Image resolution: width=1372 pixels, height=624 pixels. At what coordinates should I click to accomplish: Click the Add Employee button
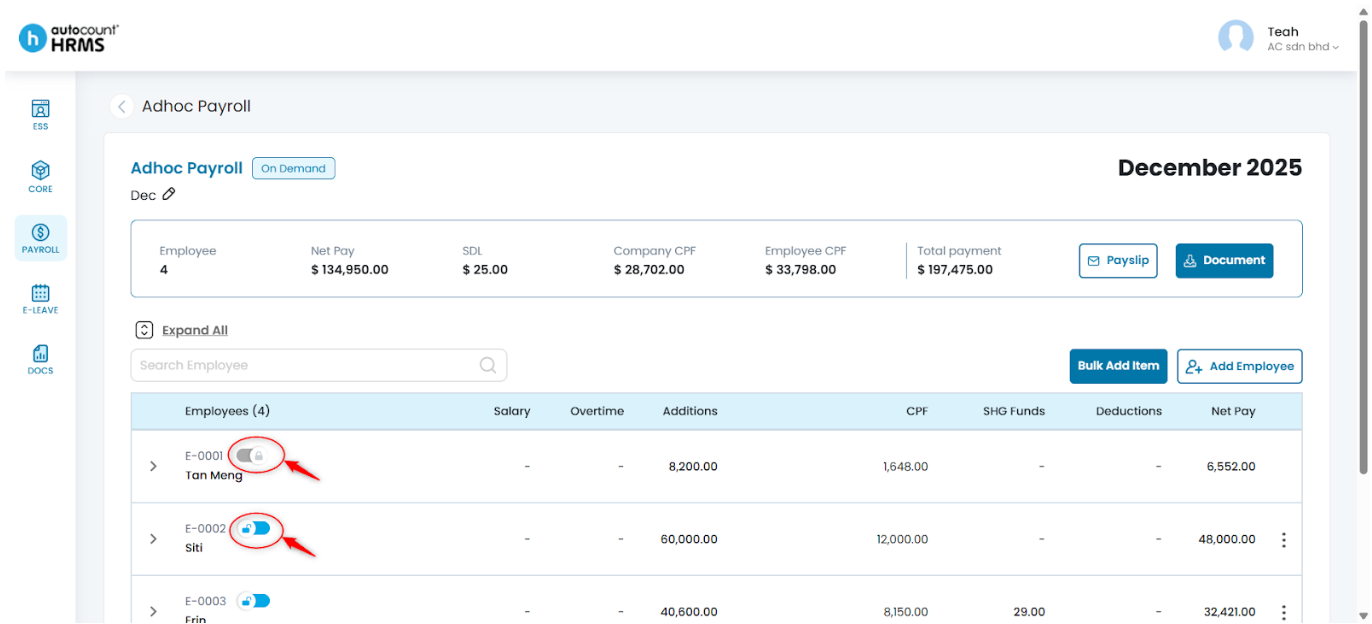click(1239, 366)
